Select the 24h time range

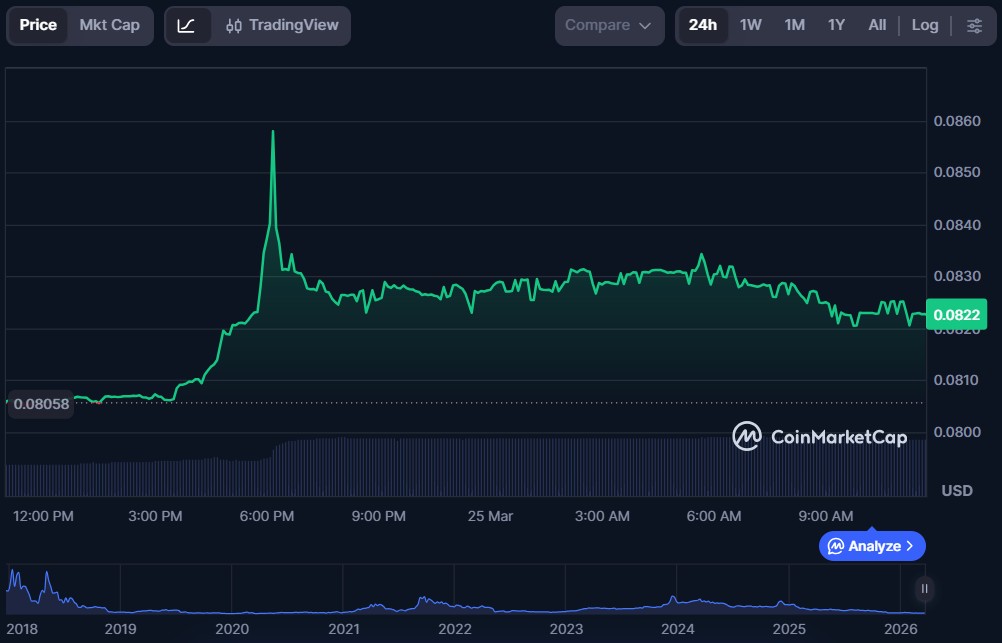coord(702,25)
